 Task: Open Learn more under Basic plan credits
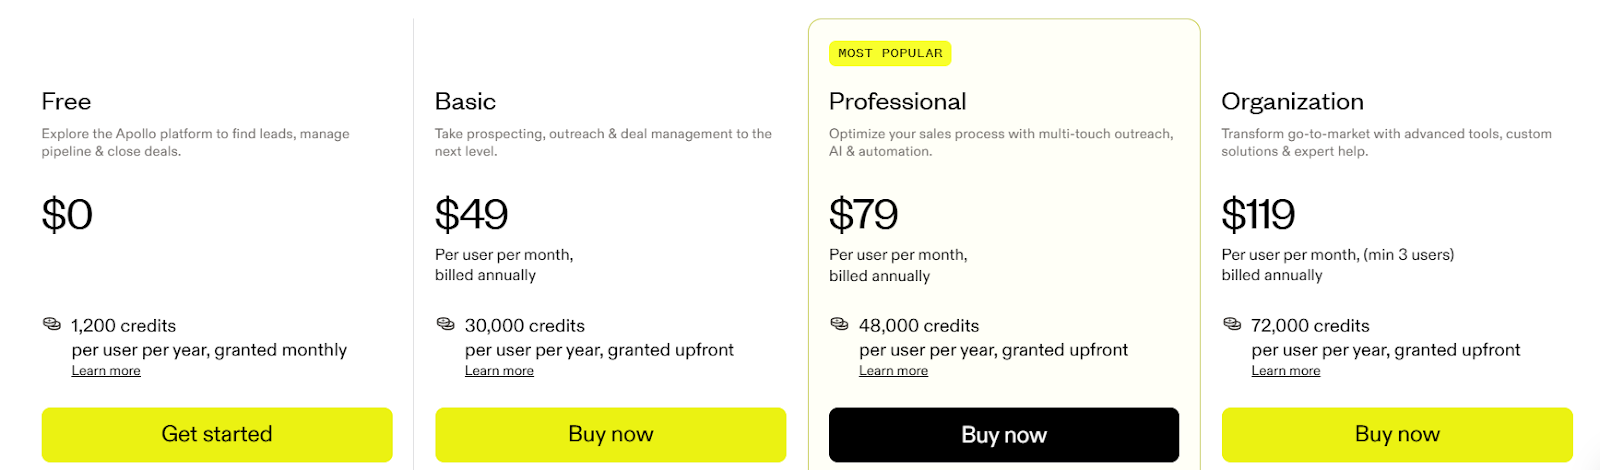(x=499, y=371)
